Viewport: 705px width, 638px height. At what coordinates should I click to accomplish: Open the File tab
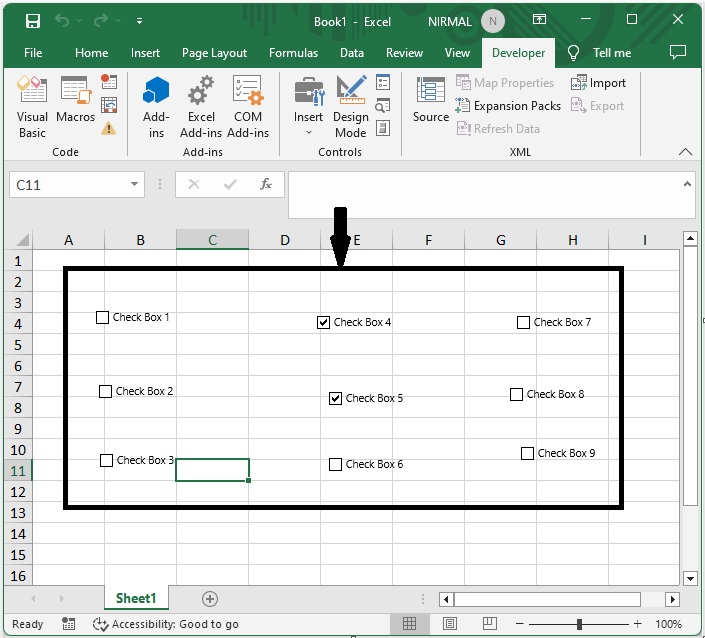pos(33,53)
